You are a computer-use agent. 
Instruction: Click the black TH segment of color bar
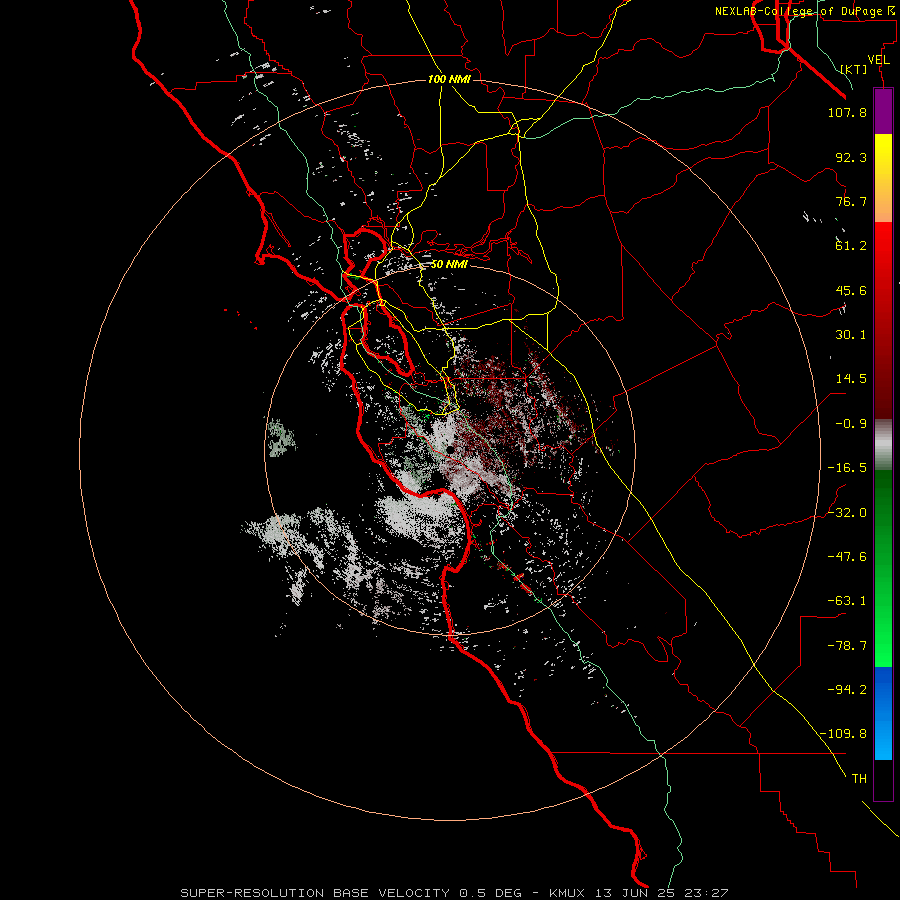coord(883,780)
